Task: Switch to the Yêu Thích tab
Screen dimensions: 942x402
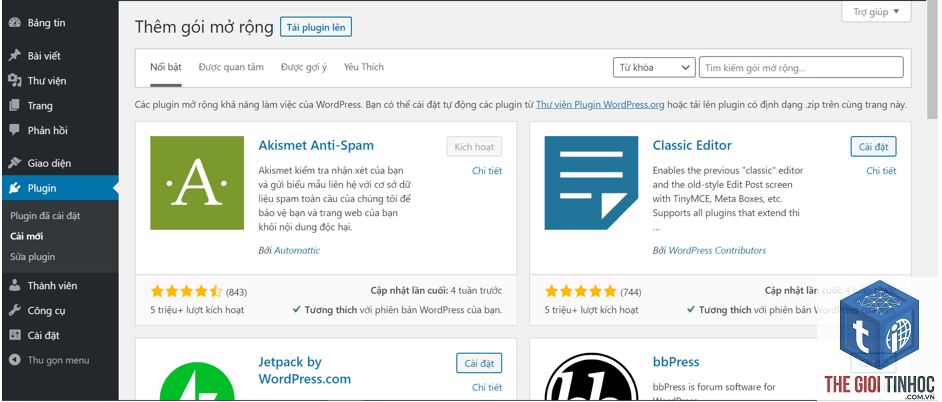Action: (x=363, y=67)
